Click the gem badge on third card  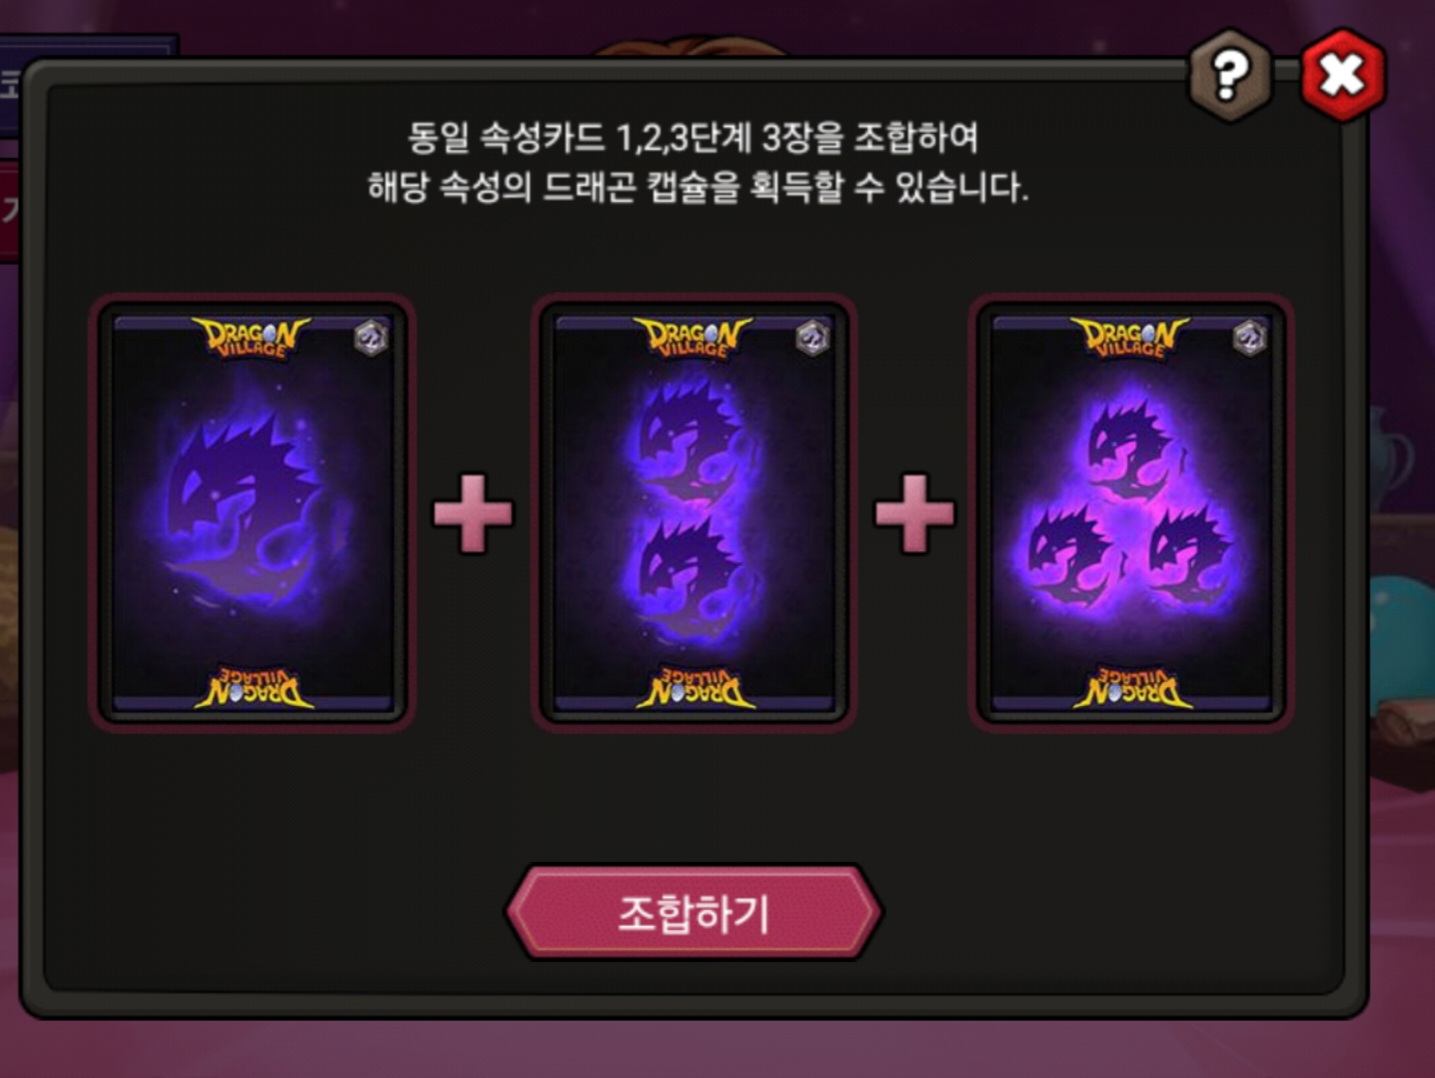1249,338
